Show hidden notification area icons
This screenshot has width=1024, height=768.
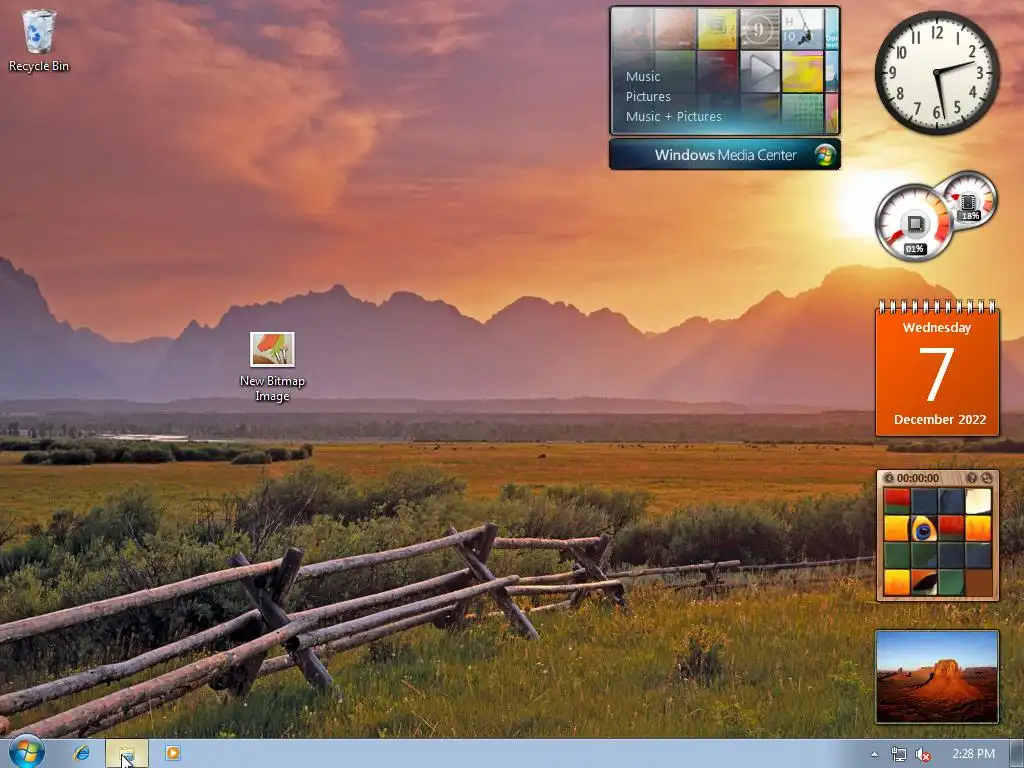click(874, 754)
